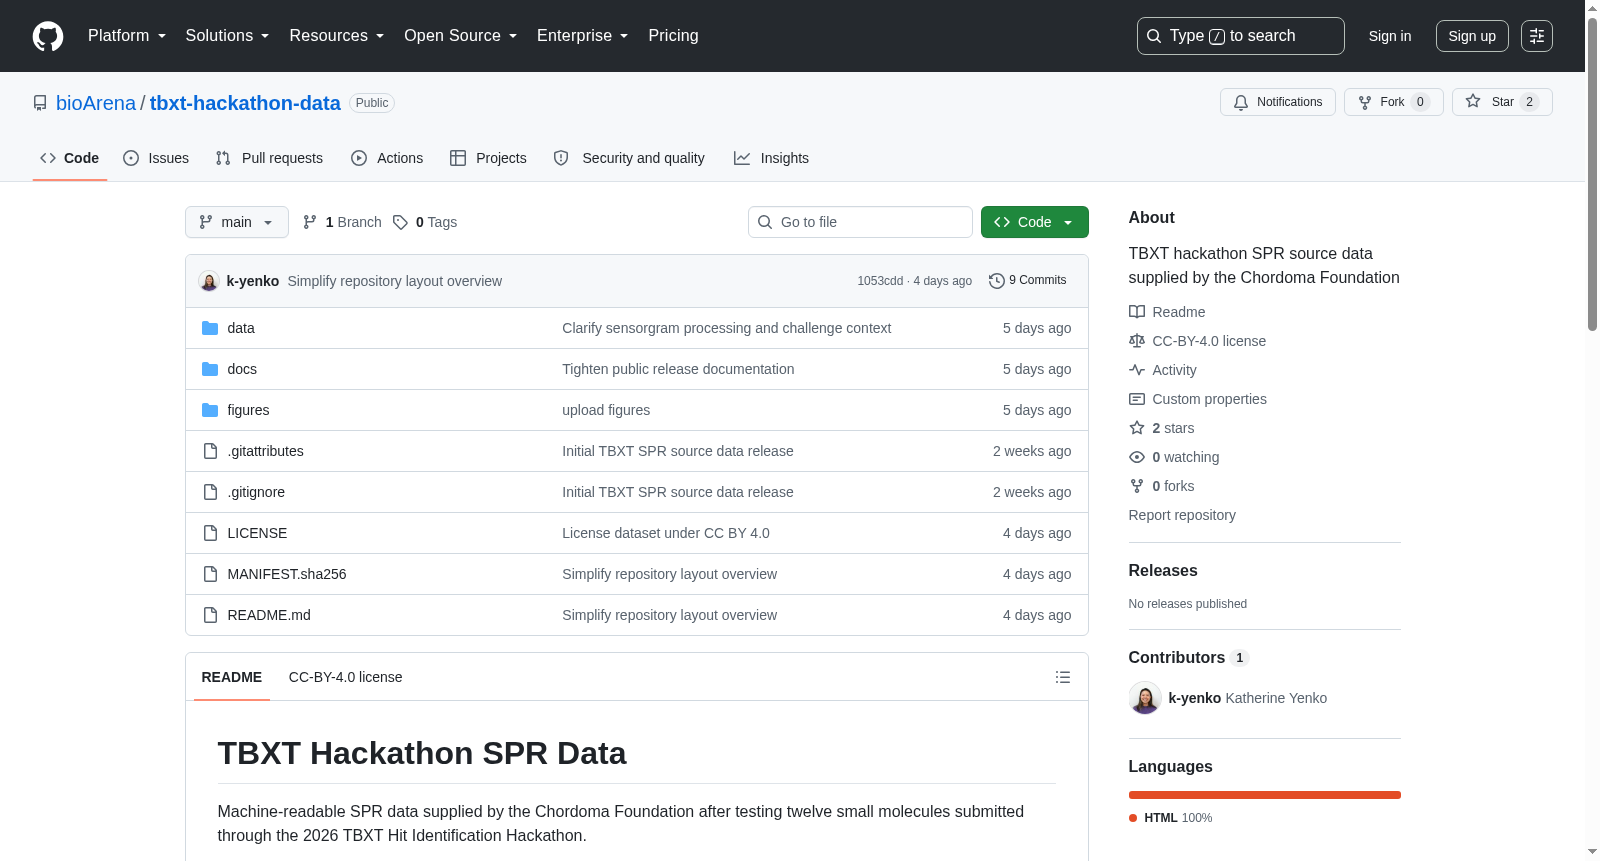Open commit message 'Simplify repository layout overview' in header
Screen dimensions: 1600x861
(395, 281)
